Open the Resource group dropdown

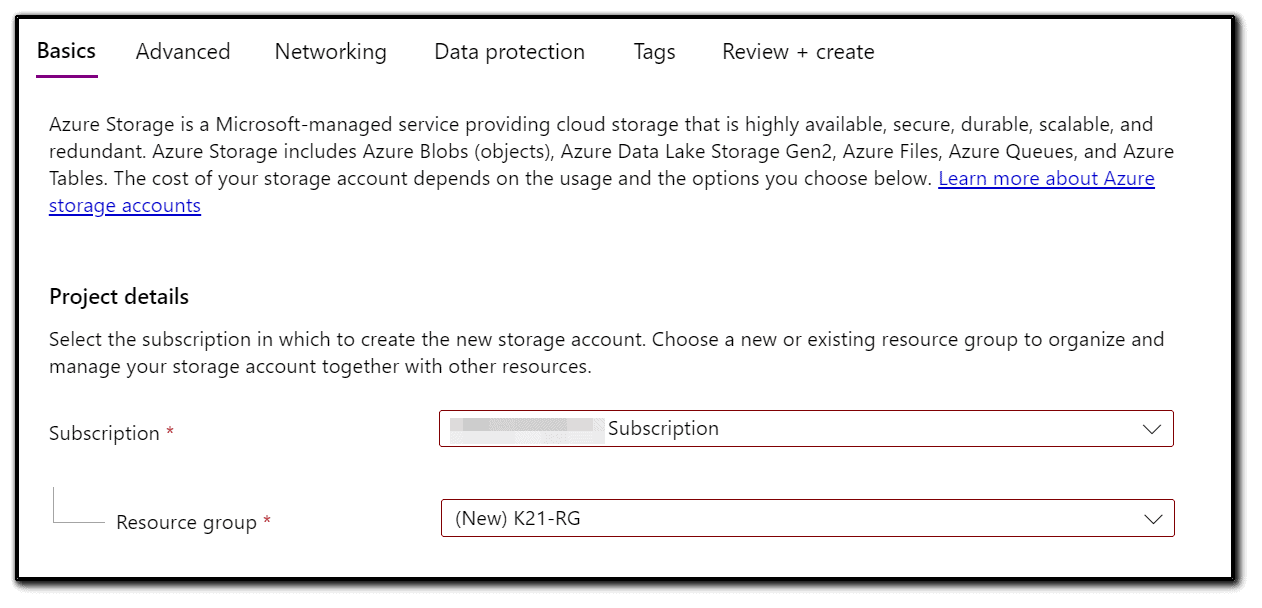click(807, 518)
